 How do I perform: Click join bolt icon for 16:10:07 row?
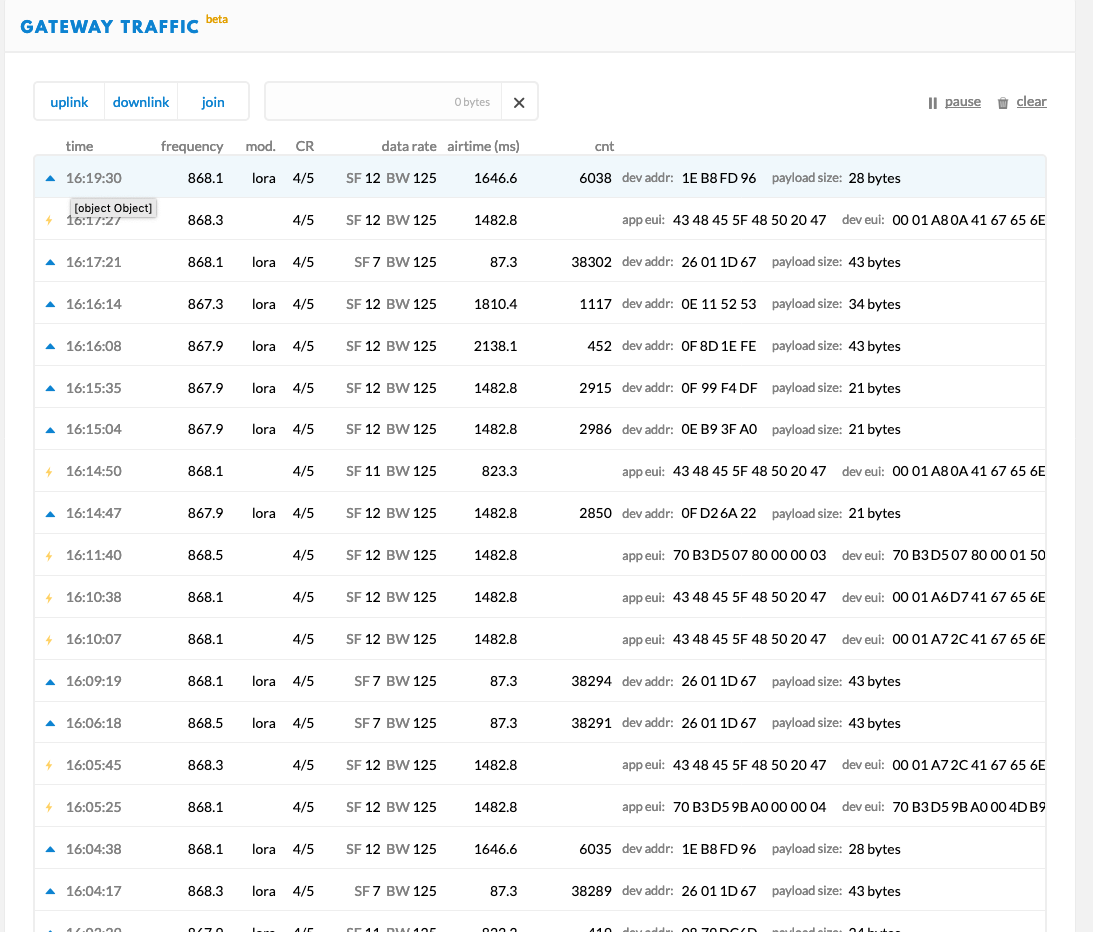coord(49,639)
